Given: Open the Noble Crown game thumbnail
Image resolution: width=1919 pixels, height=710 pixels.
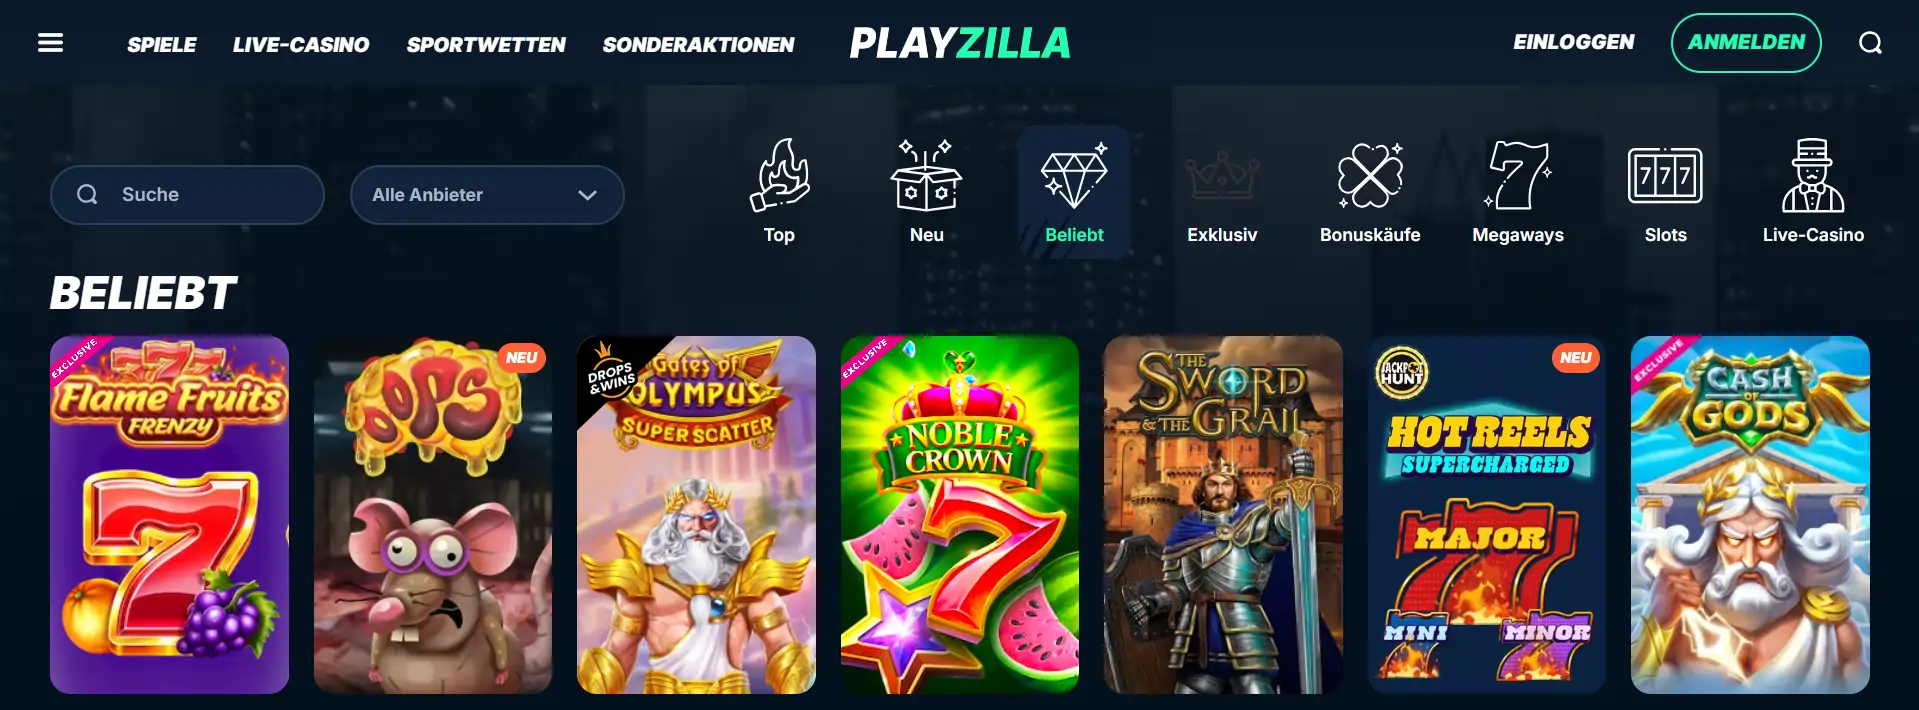Looking at the screenshot, I should (x=960, y=515).
